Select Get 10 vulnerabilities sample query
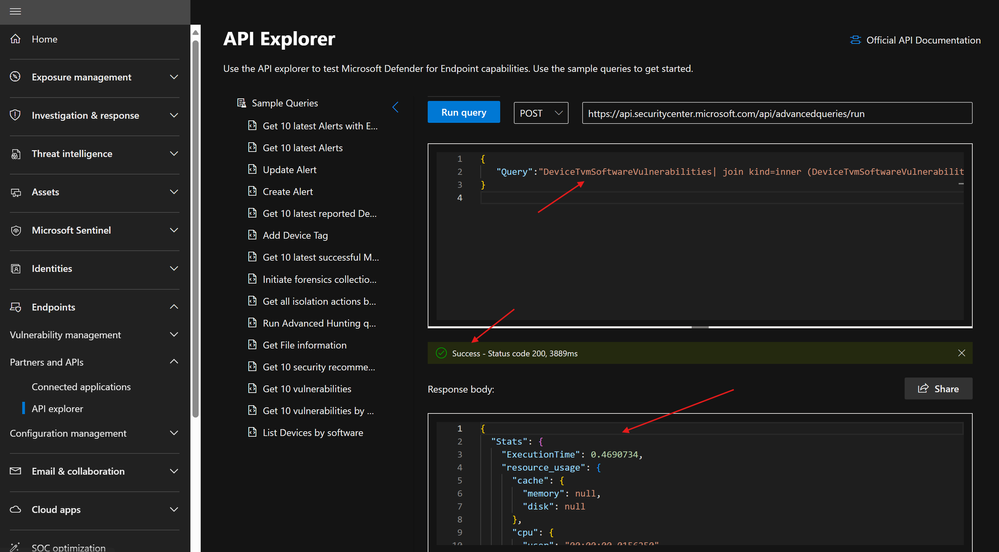999x552 pixels. tap(307, 388)
